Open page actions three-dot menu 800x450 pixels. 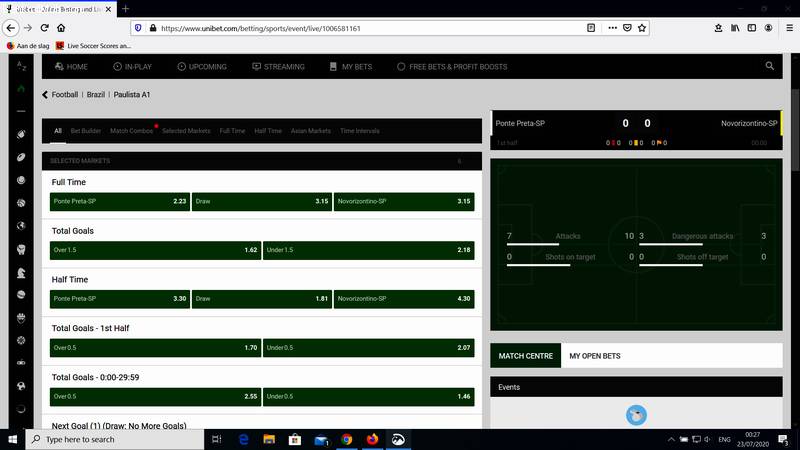click(612, 28)
